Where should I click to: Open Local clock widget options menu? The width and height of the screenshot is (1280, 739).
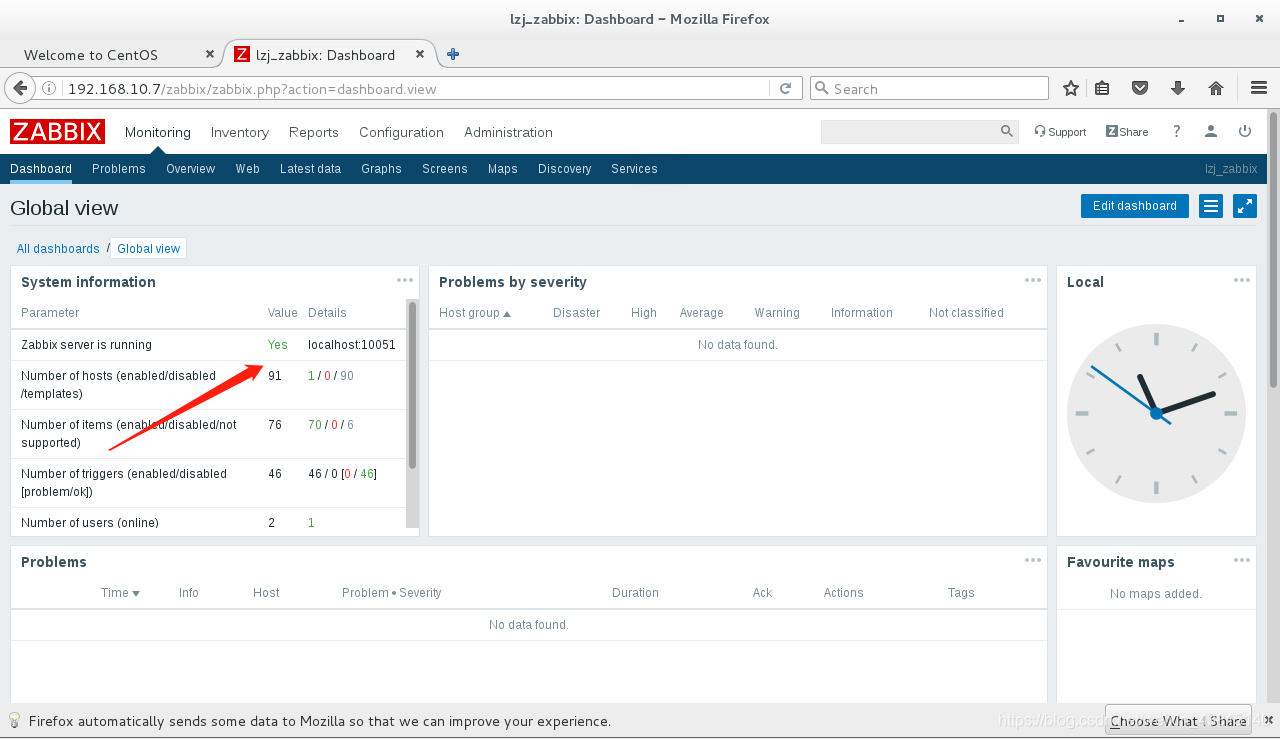coord(1242,280)
